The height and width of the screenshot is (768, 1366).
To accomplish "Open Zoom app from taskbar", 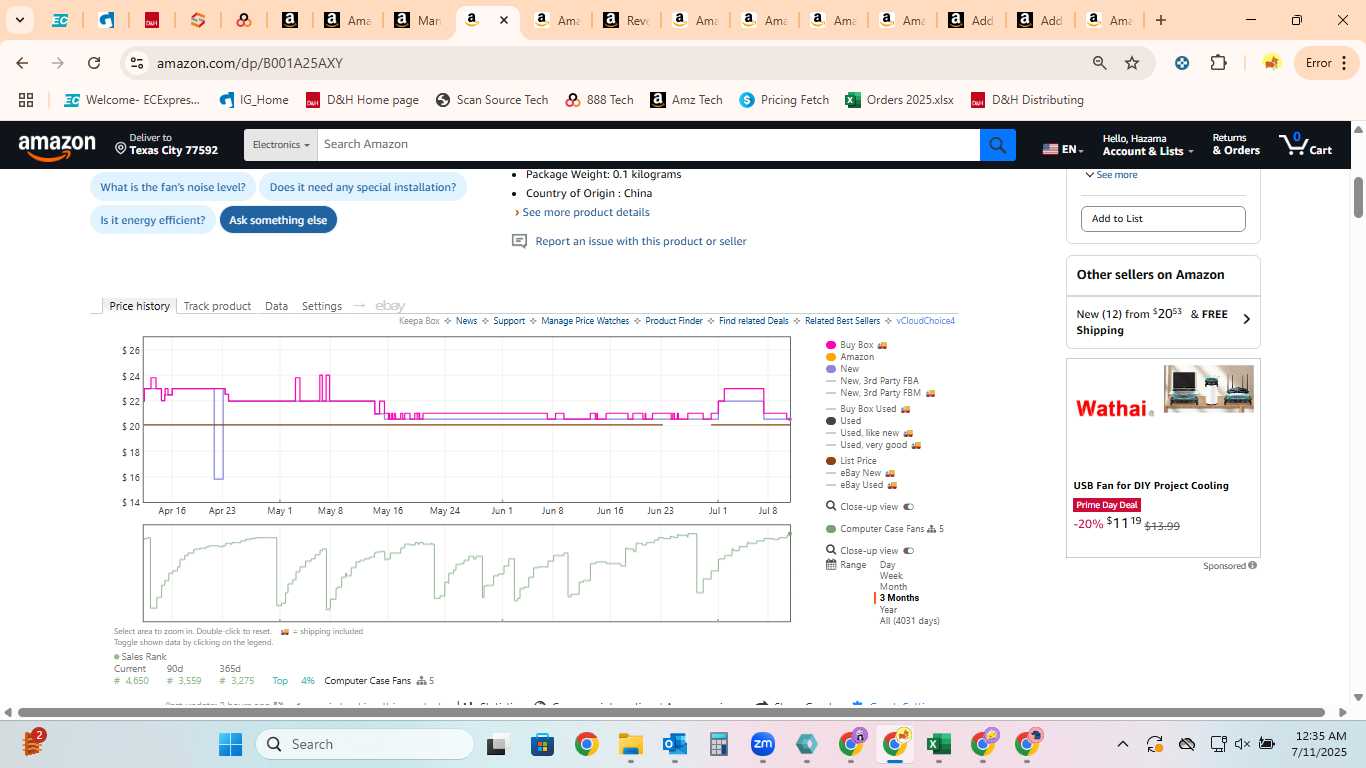I will 763,744.
